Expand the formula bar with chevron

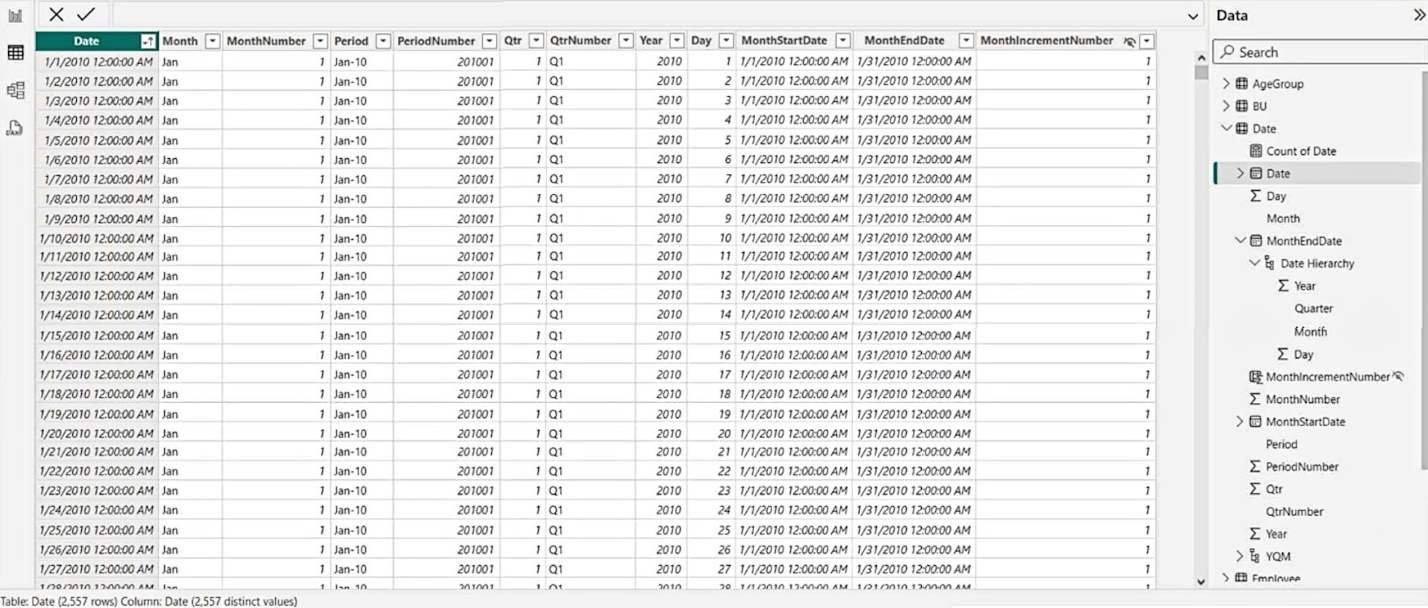1193,16
